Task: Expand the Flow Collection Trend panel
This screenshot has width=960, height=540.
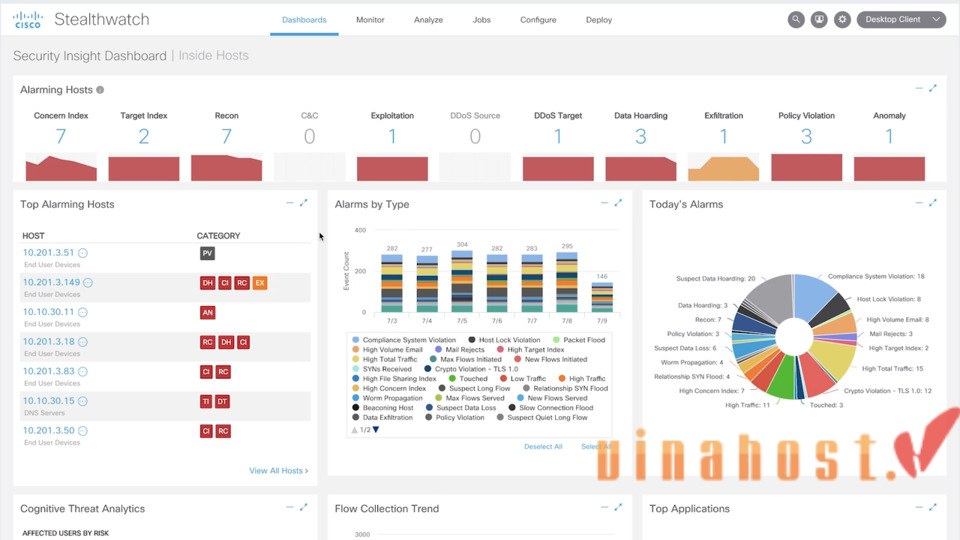Action: [618, 507]
